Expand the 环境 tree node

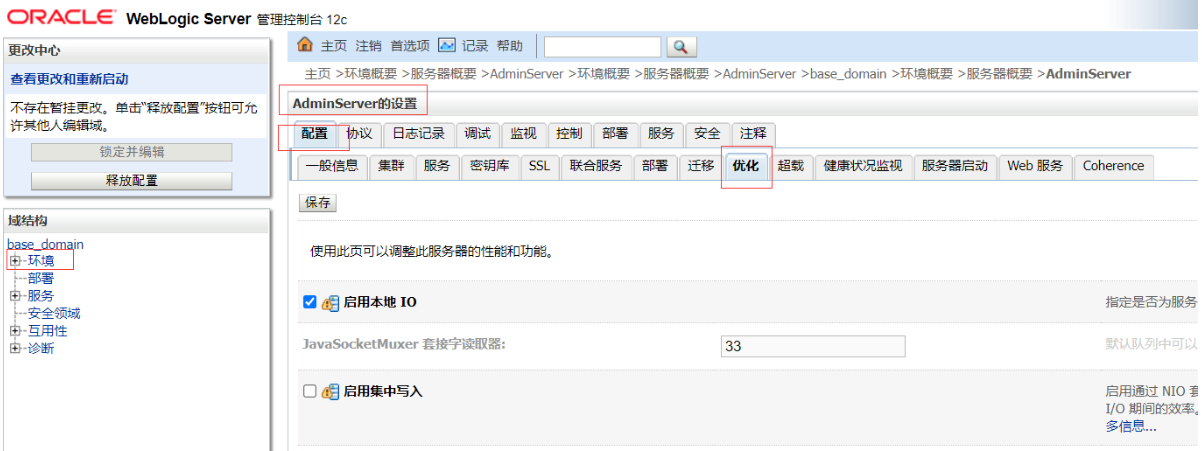coord(15,261)
